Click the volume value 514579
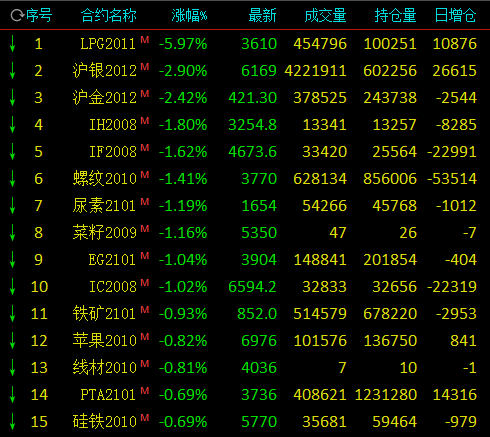 320,314
